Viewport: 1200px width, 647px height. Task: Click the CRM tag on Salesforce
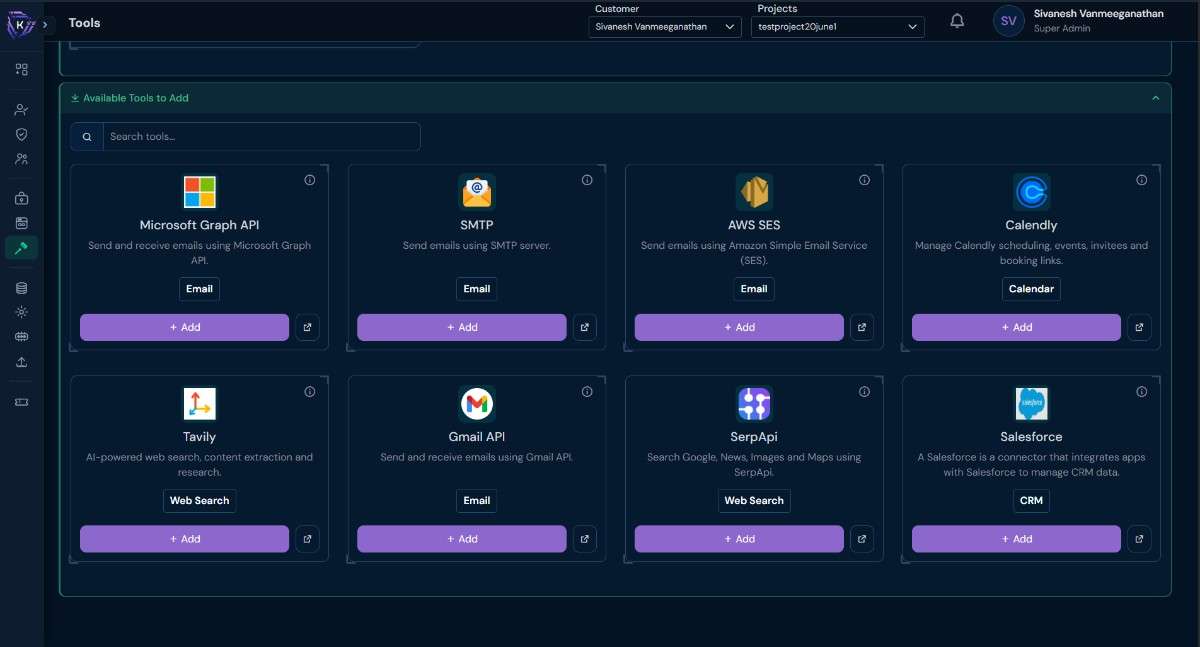pos(1031,501)
